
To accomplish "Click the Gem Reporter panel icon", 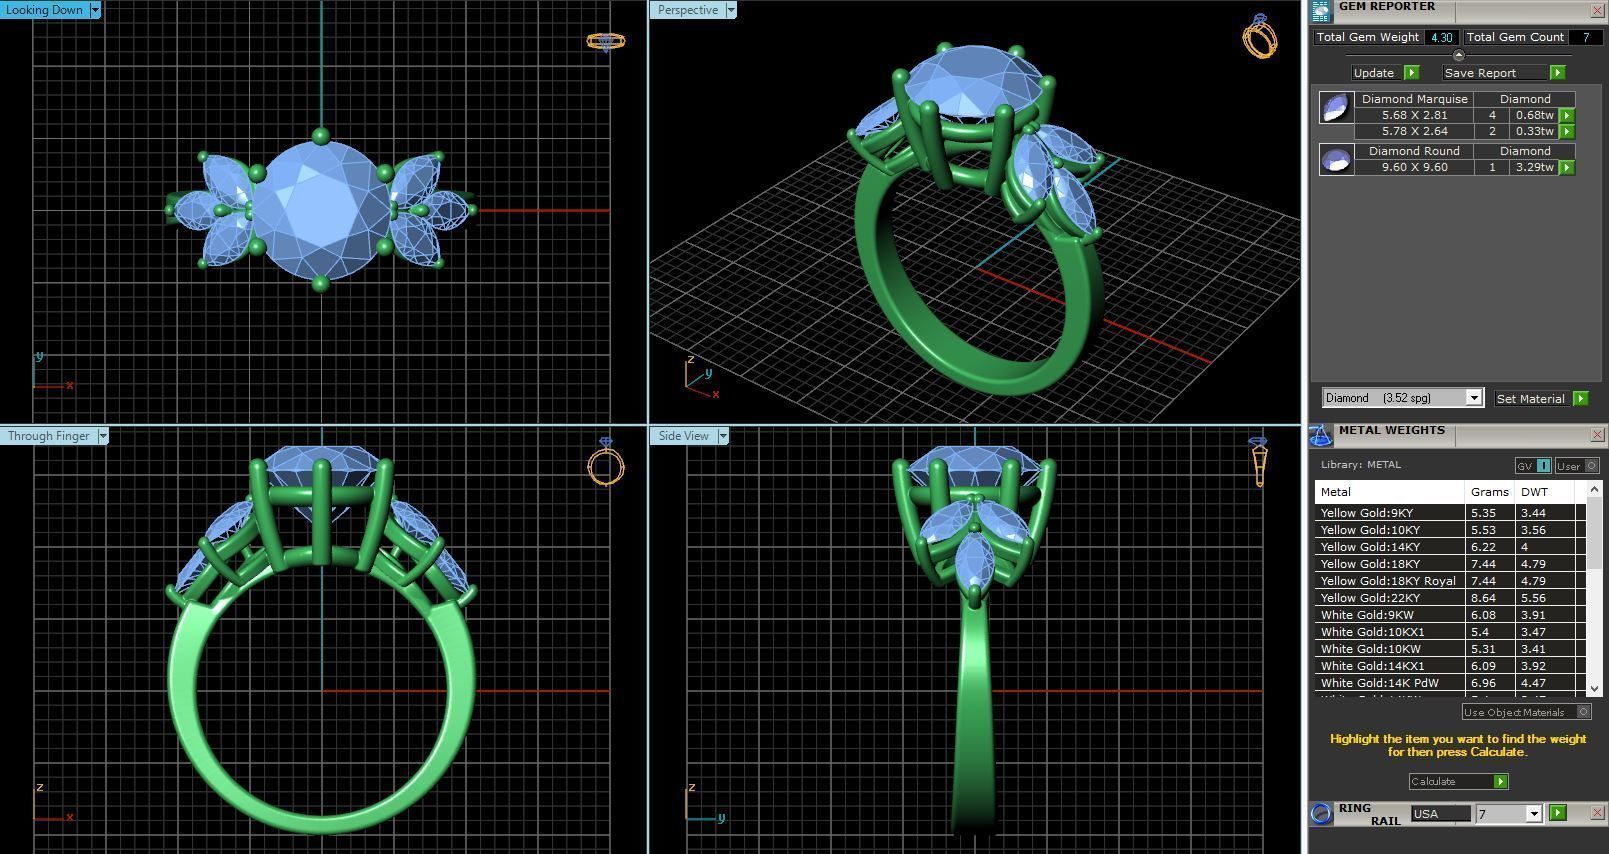I will pyautogui.click(x=1321, y=10).
